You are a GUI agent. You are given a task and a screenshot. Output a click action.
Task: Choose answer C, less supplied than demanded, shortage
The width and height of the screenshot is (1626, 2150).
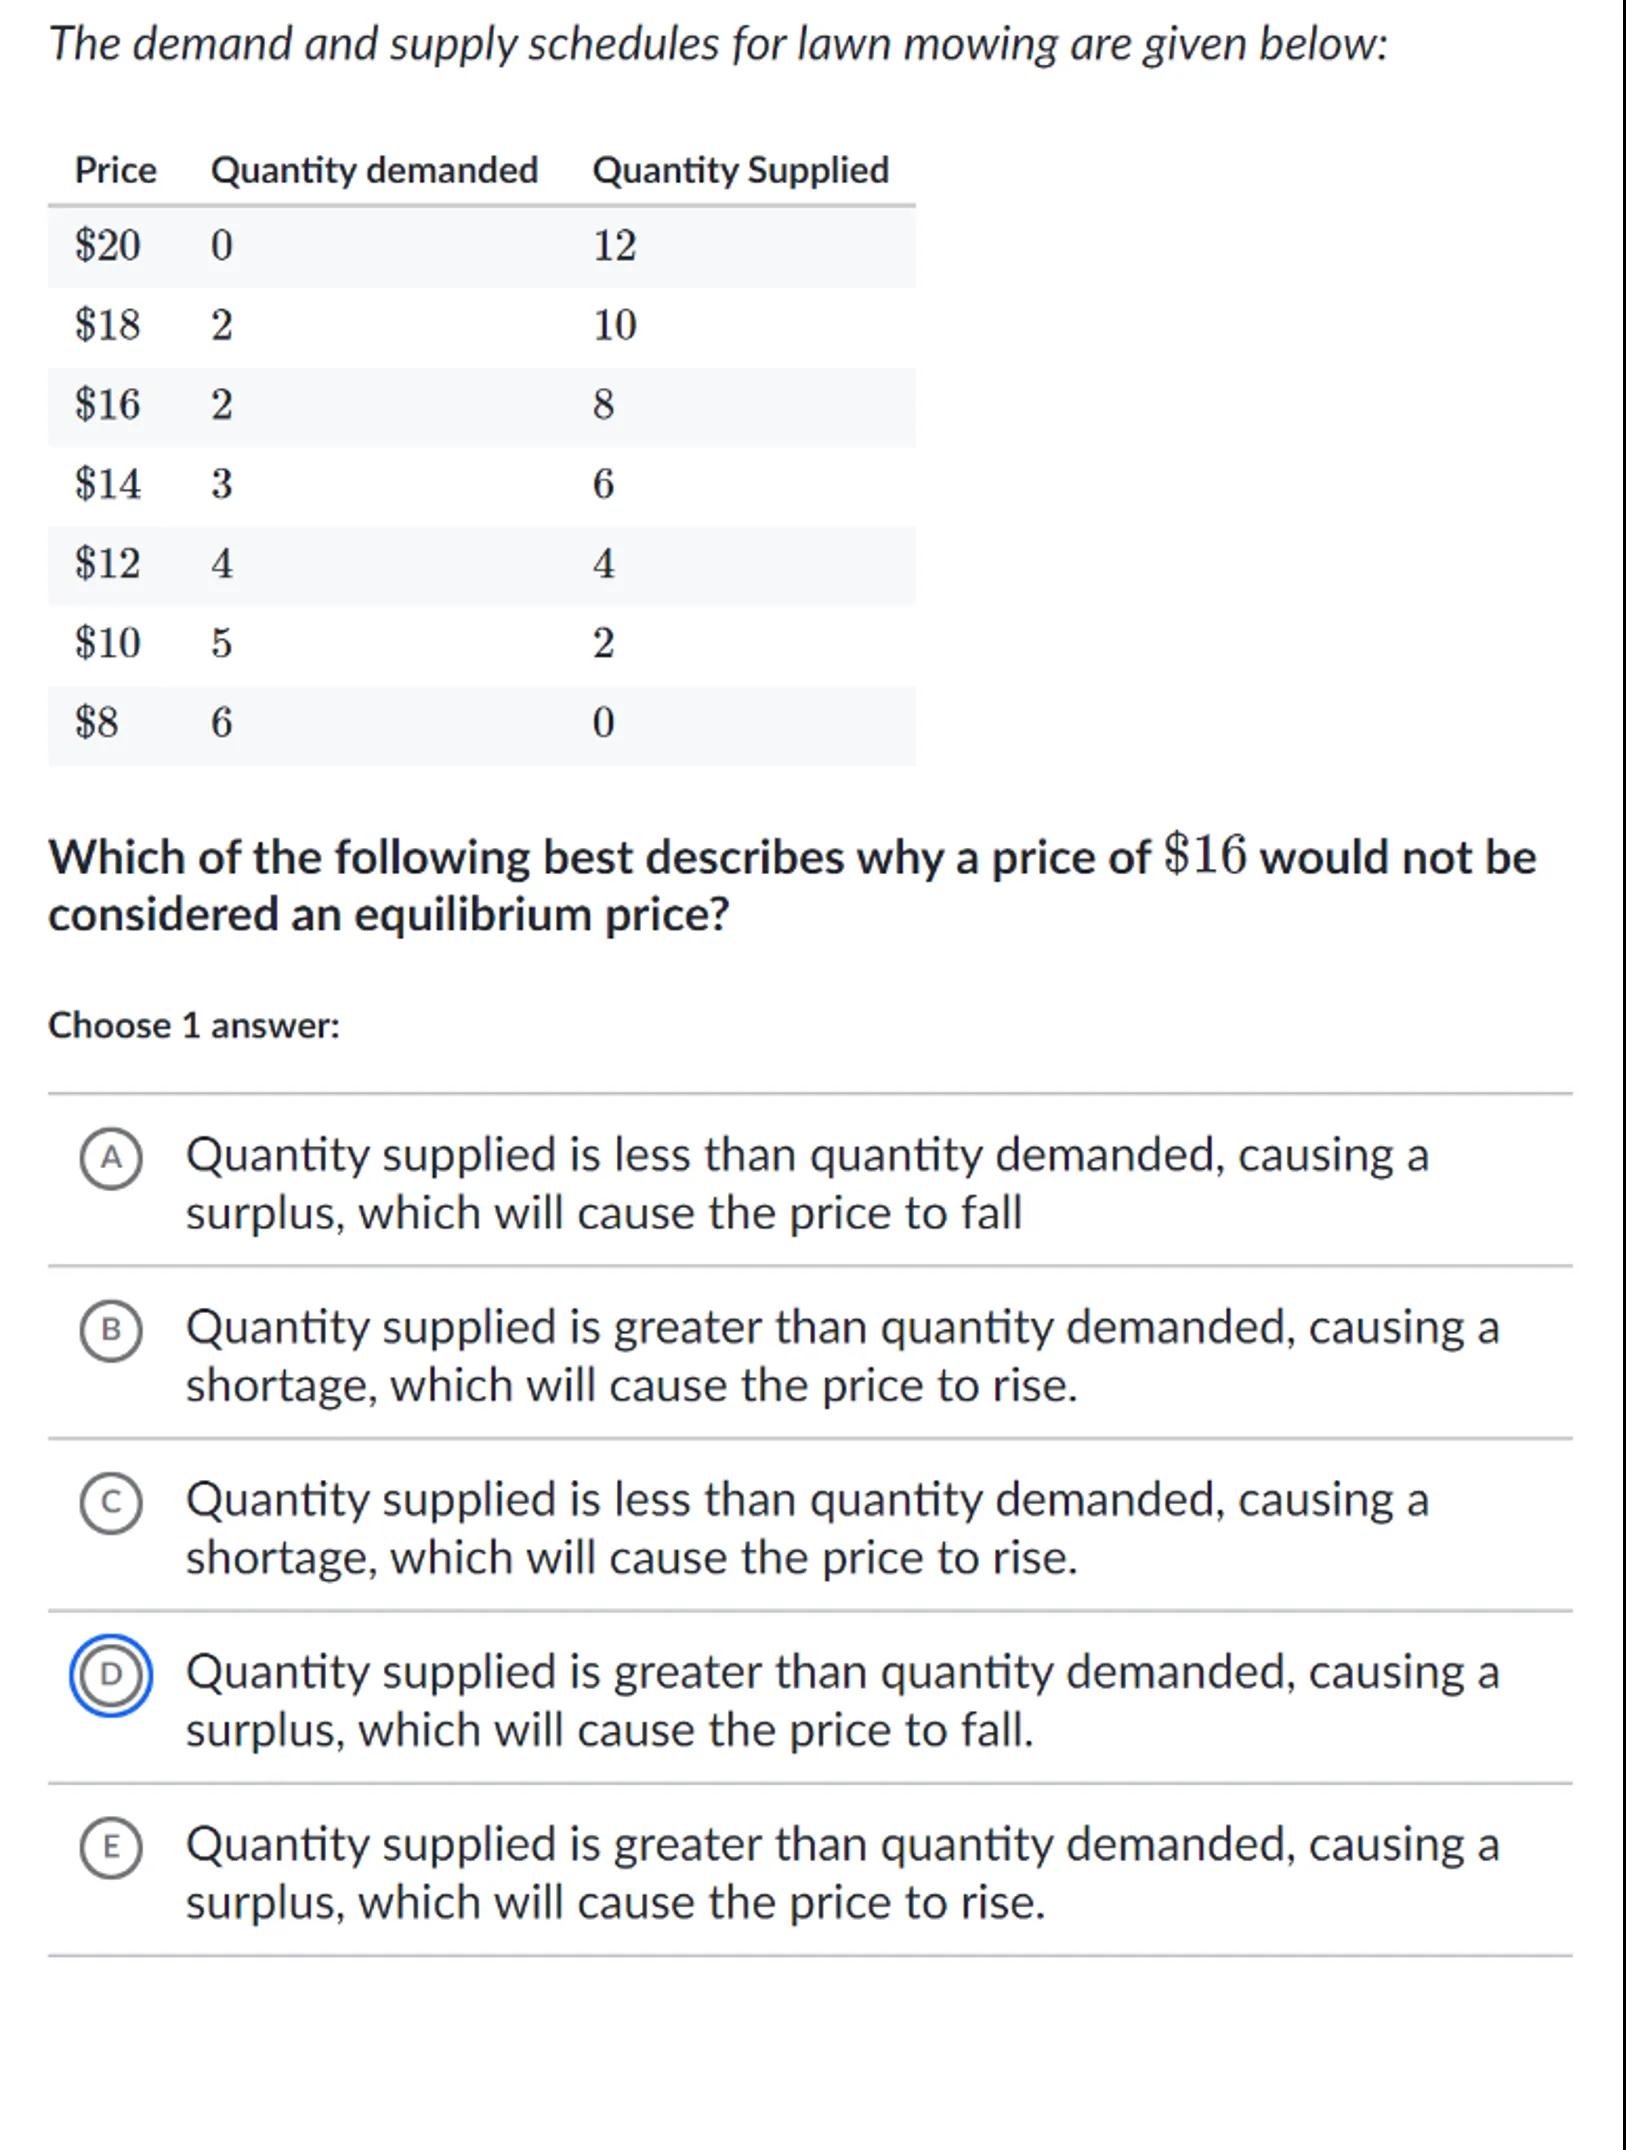(806, 1528)
